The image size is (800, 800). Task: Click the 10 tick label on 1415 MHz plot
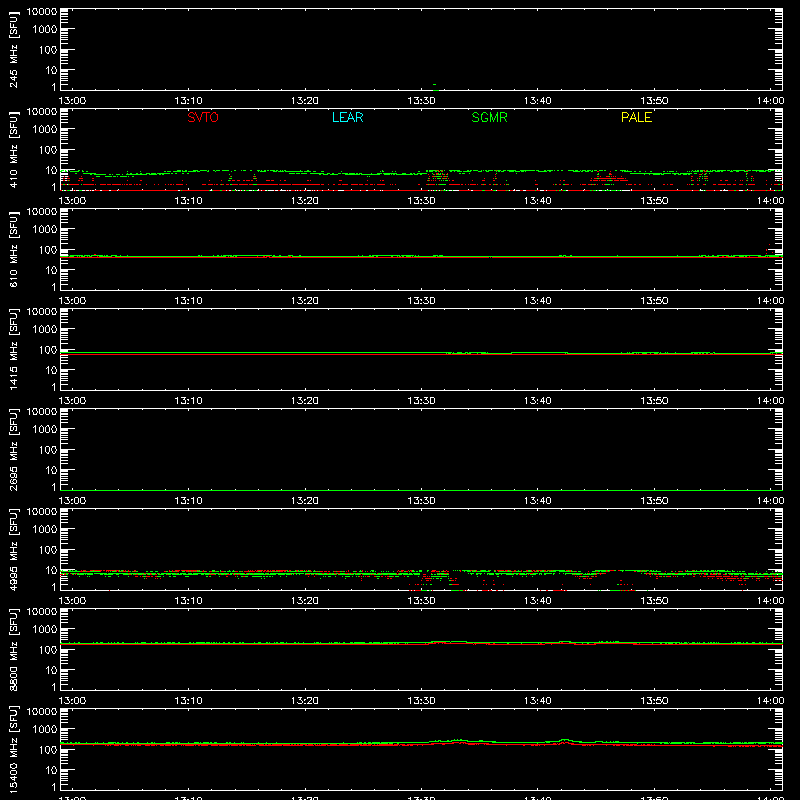pyautogui.click(x=51, y=370)
